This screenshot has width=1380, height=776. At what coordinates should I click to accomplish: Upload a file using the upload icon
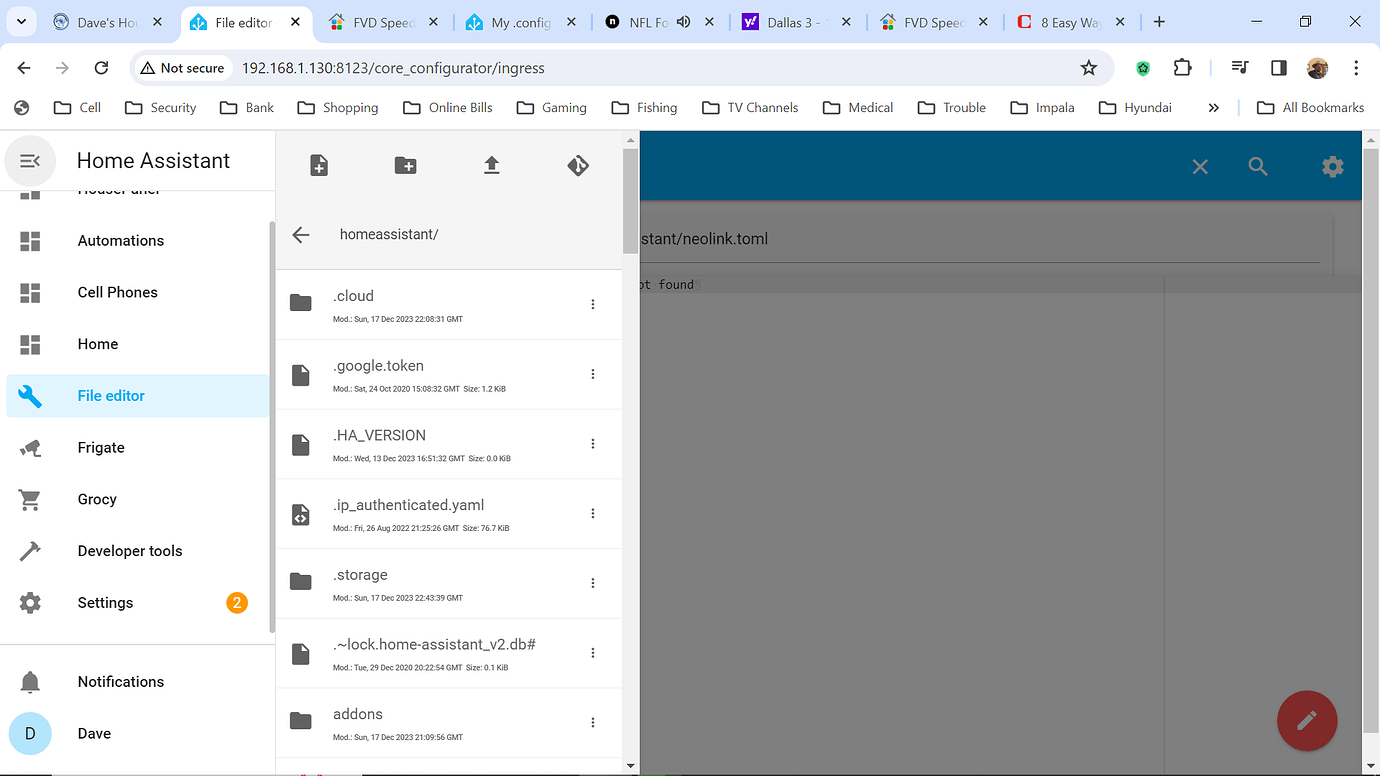point(491,165)
